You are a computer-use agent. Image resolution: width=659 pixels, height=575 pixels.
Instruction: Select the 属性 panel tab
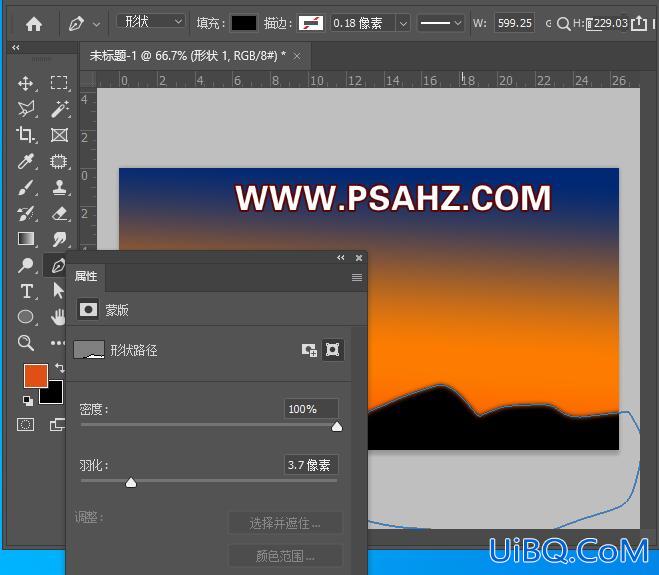(x=86, y=277)
